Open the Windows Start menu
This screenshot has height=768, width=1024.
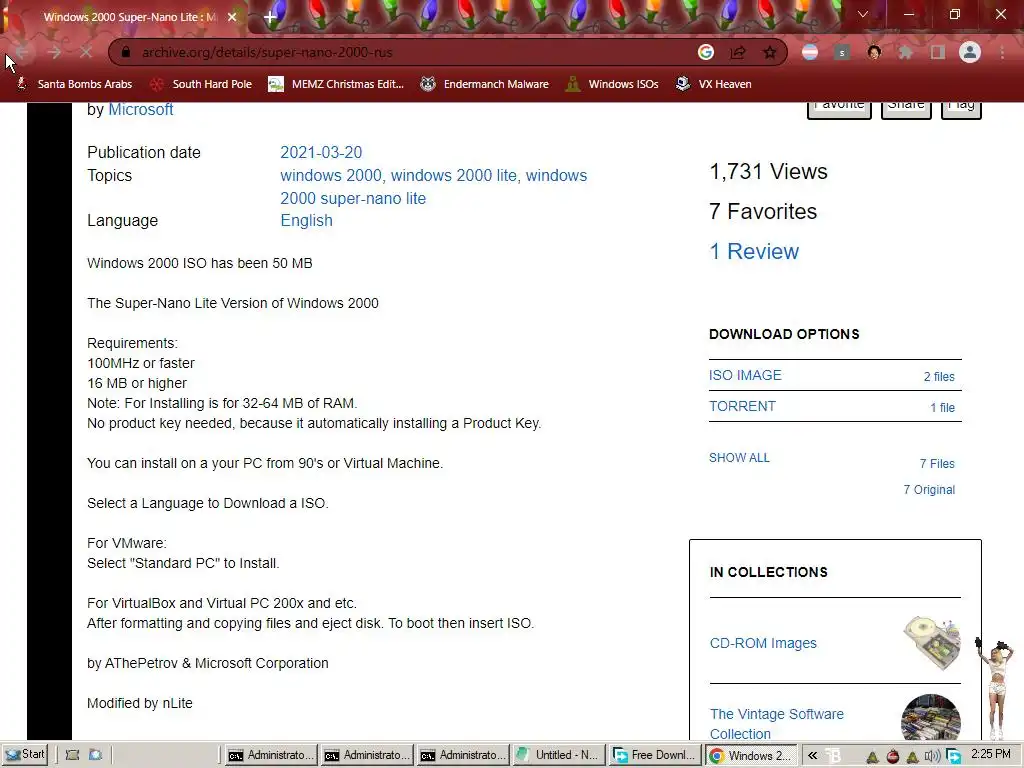coord(25,755)
